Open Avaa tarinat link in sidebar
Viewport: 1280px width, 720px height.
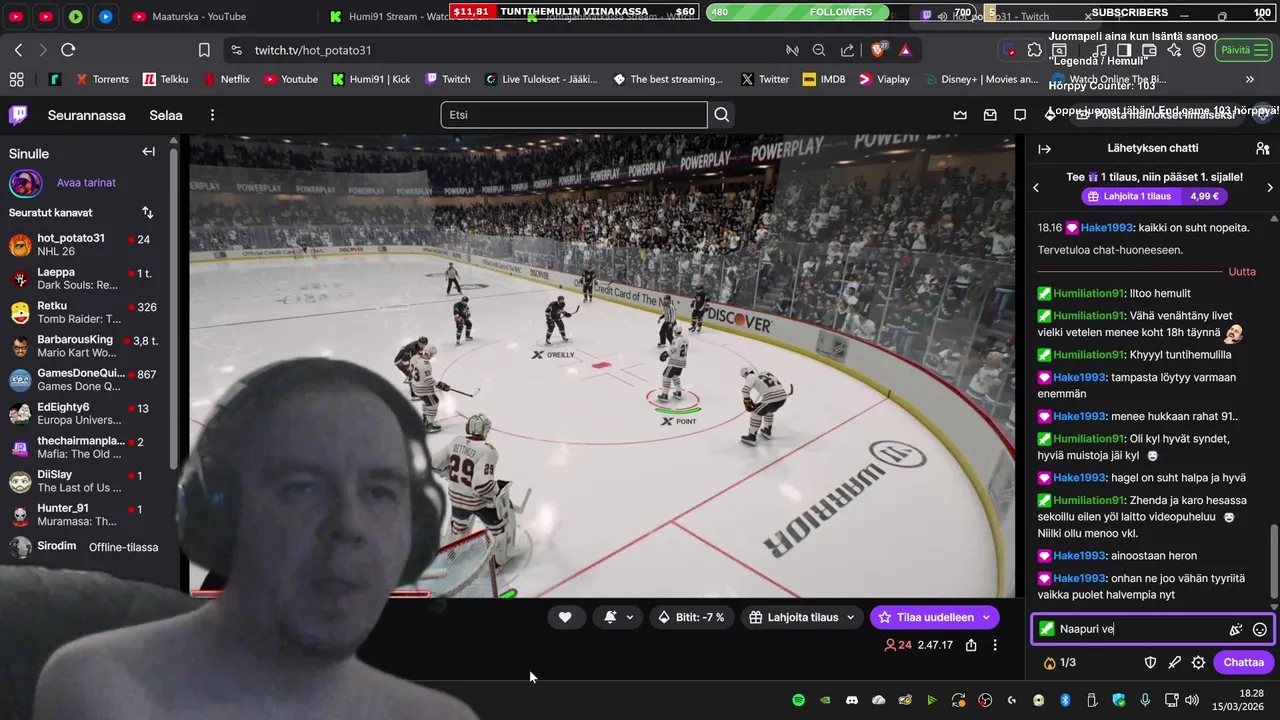point(86,183)
